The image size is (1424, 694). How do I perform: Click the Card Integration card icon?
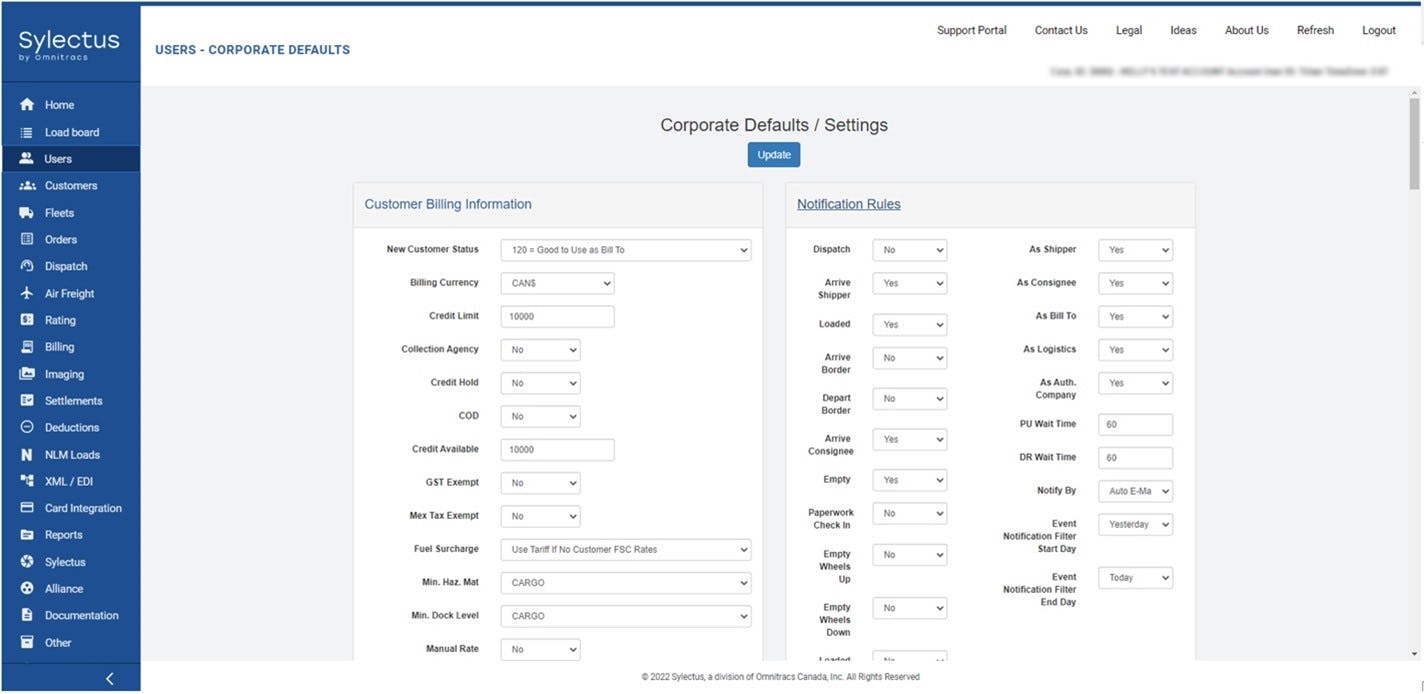tap(27, 508)
